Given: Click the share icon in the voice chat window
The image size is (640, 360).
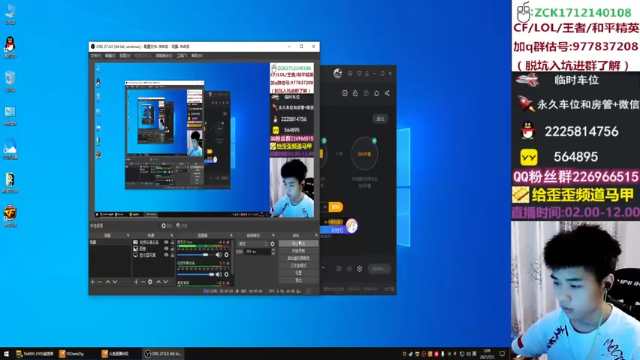Looking at the screenshot, I should click(x=387, y=93).
